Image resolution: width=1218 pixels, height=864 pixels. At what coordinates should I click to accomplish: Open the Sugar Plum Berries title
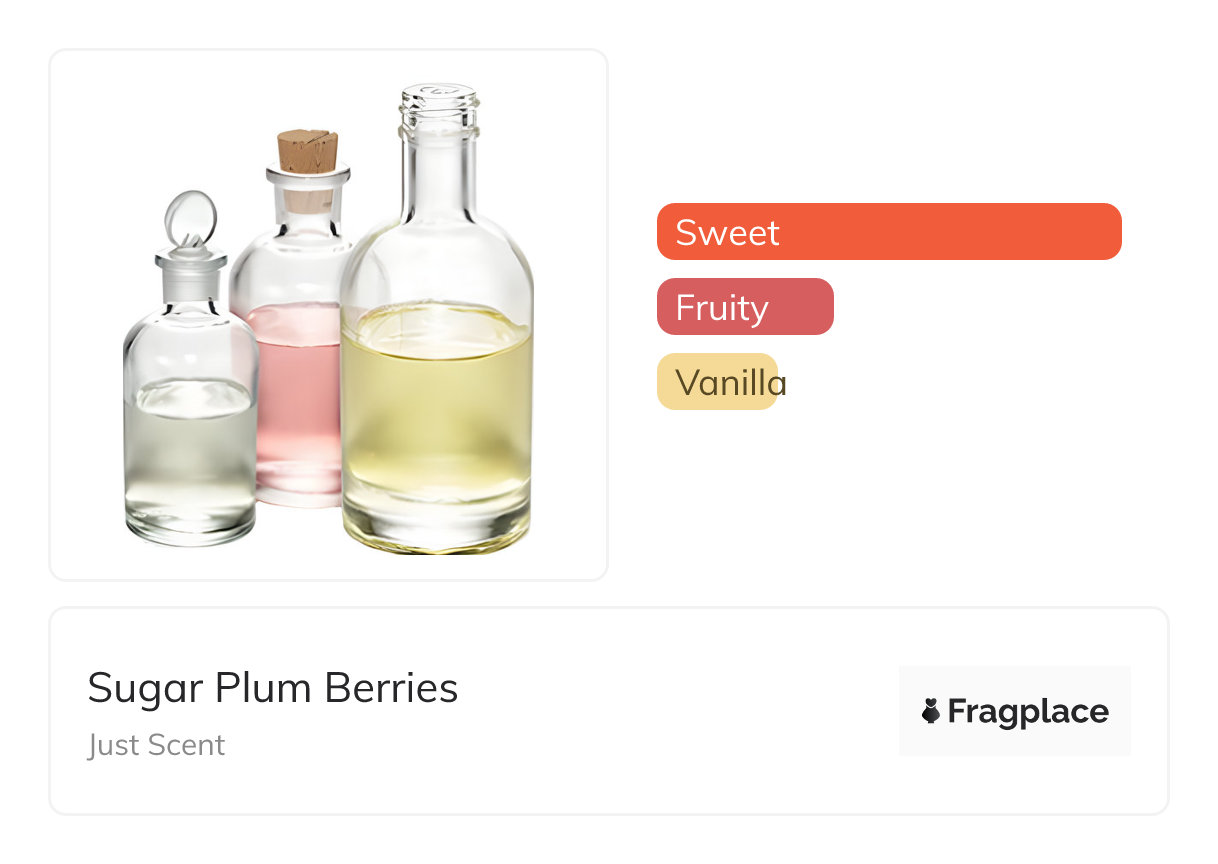tap(272, 688)
